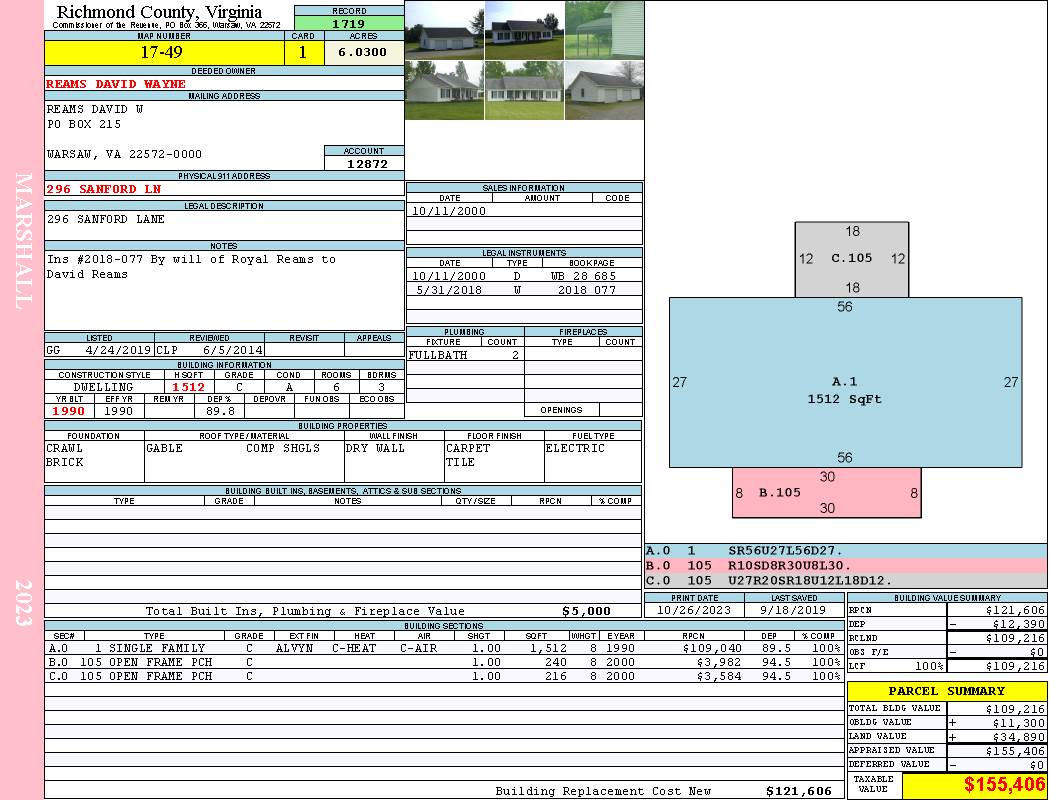Select the map number 17-49

pos(161,52)
